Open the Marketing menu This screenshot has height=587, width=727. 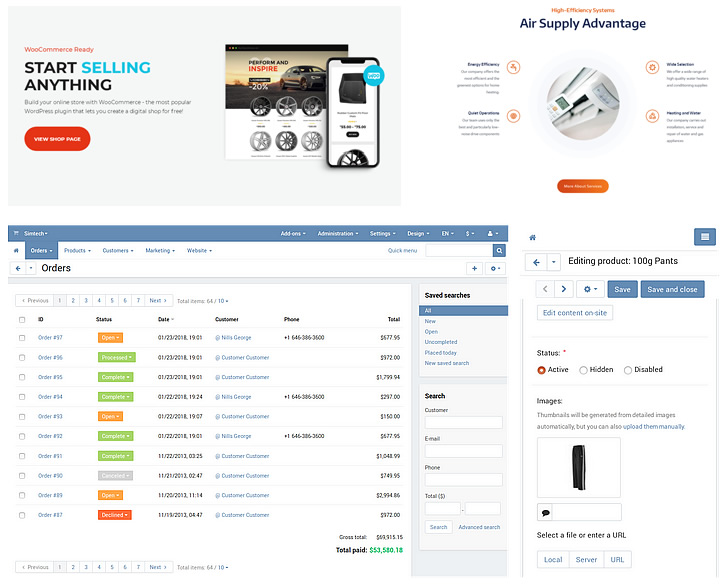click(x=159, y=251)
